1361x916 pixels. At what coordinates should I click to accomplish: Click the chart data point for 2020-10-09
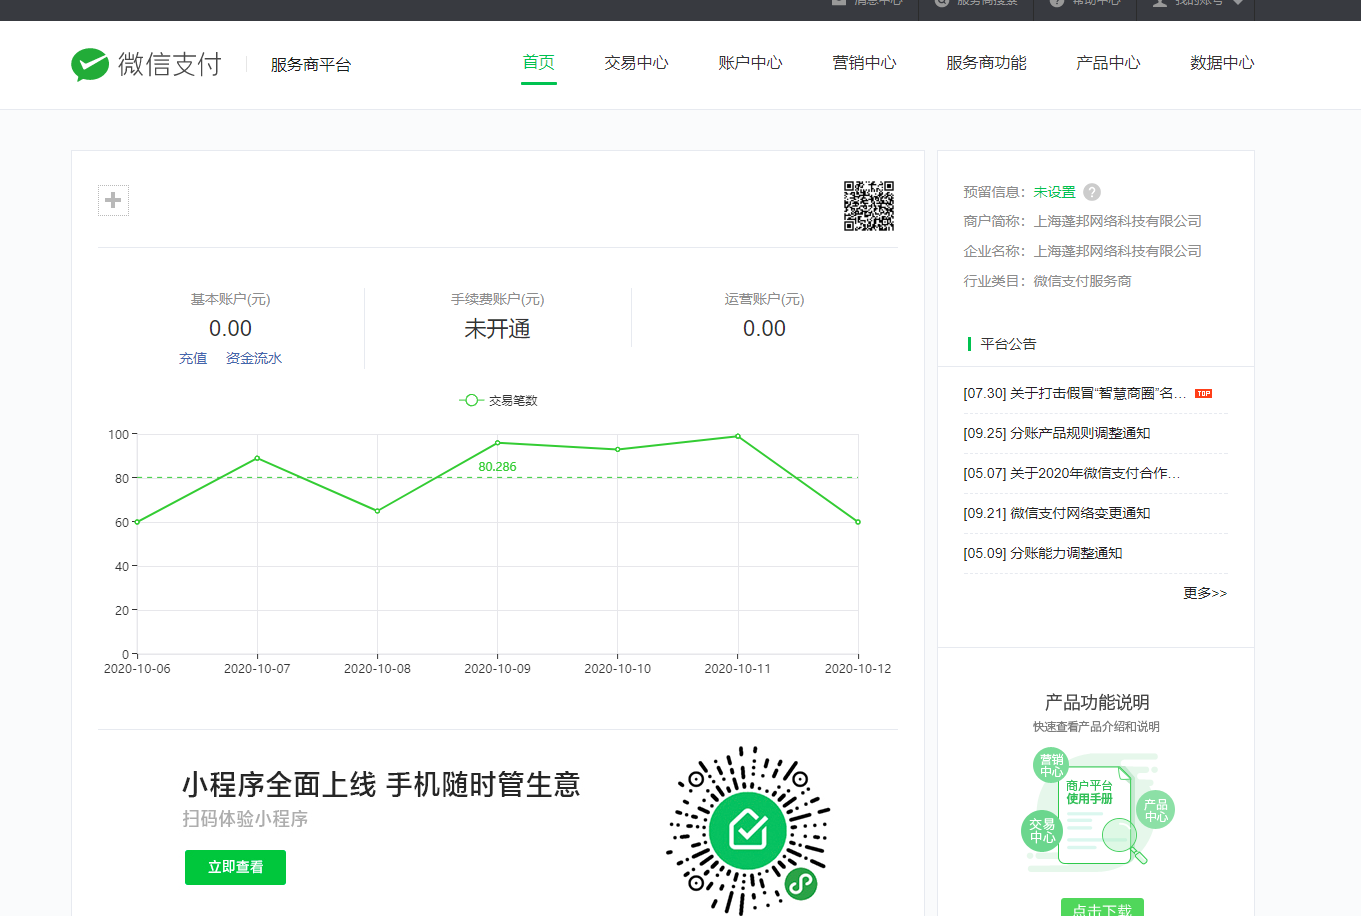497,443
